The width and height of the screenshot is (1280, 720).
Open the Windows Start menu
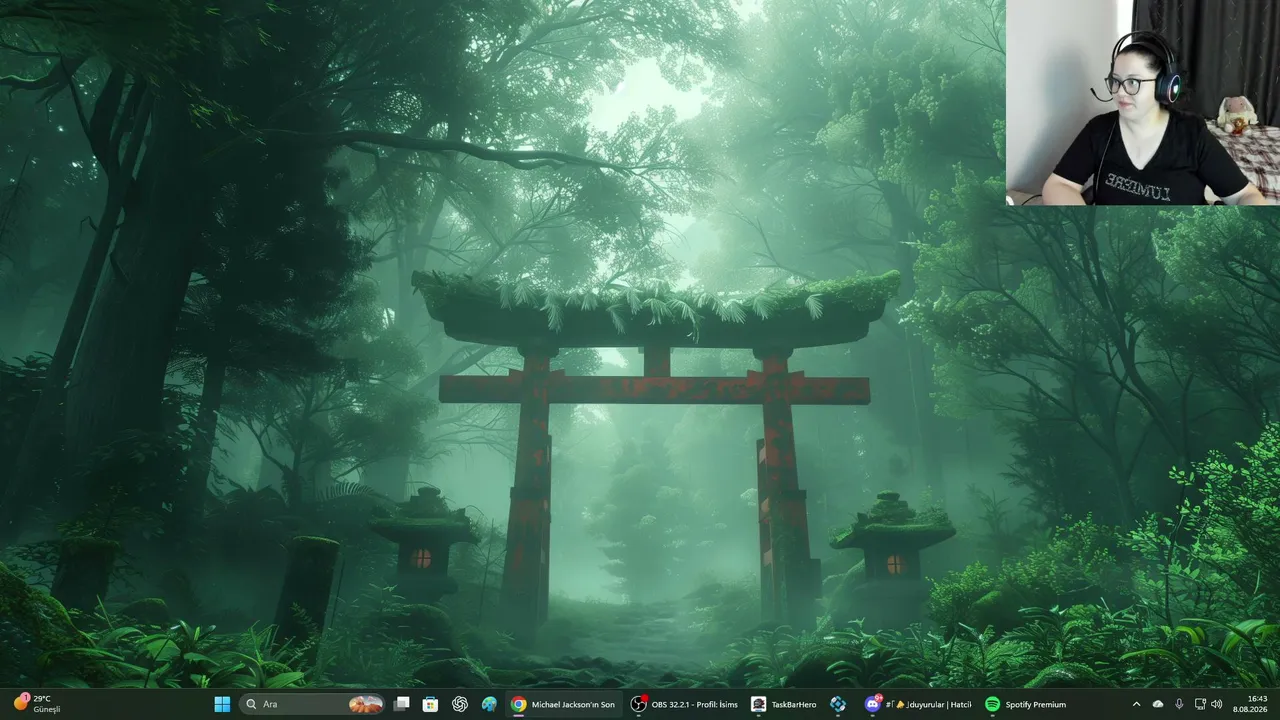(222, 704)
